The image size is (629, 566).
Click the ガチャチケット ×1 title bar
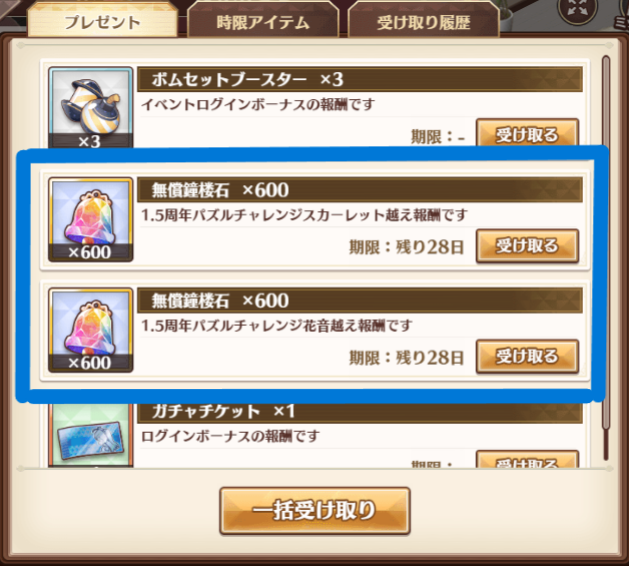(360, 412)
